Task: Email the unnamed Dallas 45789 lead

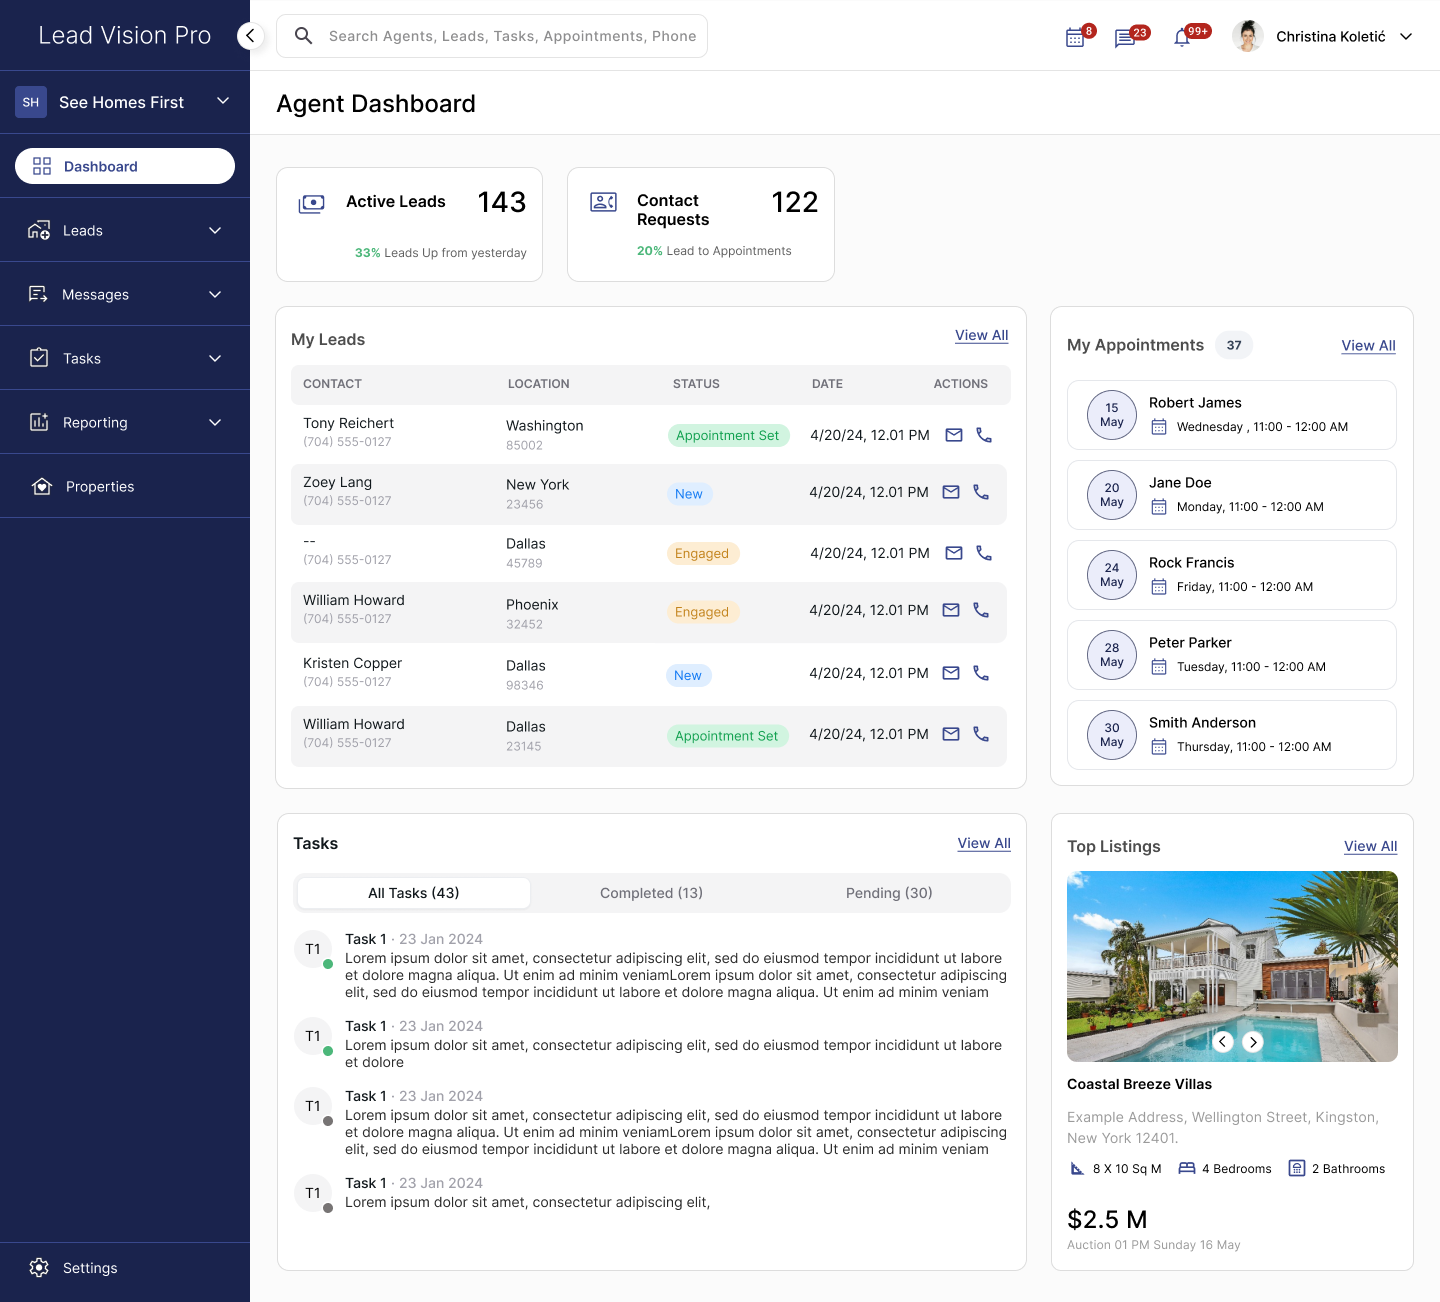Action: (x=954, y=553)
